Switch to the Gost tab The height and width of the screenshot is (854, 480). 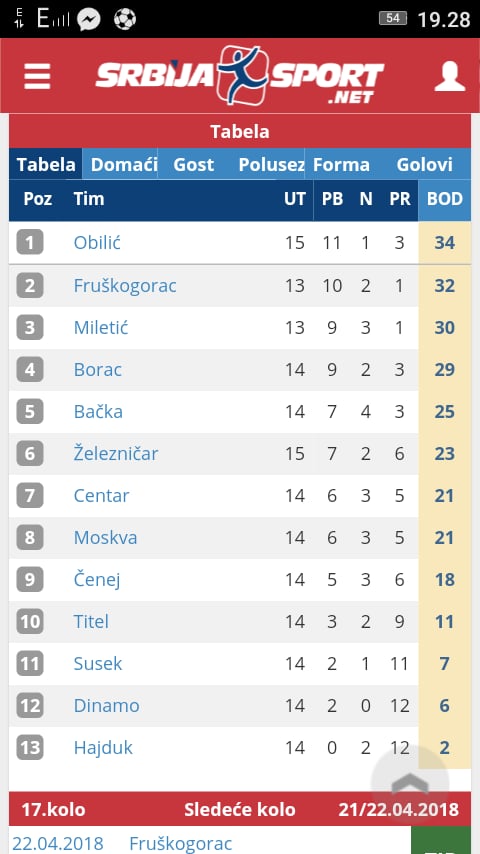tap(193, 164)
